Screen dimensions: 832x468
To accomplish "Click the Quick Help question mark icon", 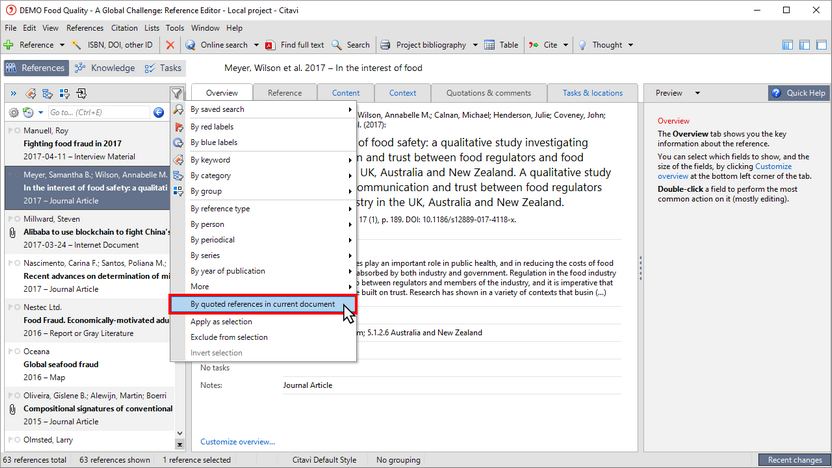I will click(x=776, y=93).
